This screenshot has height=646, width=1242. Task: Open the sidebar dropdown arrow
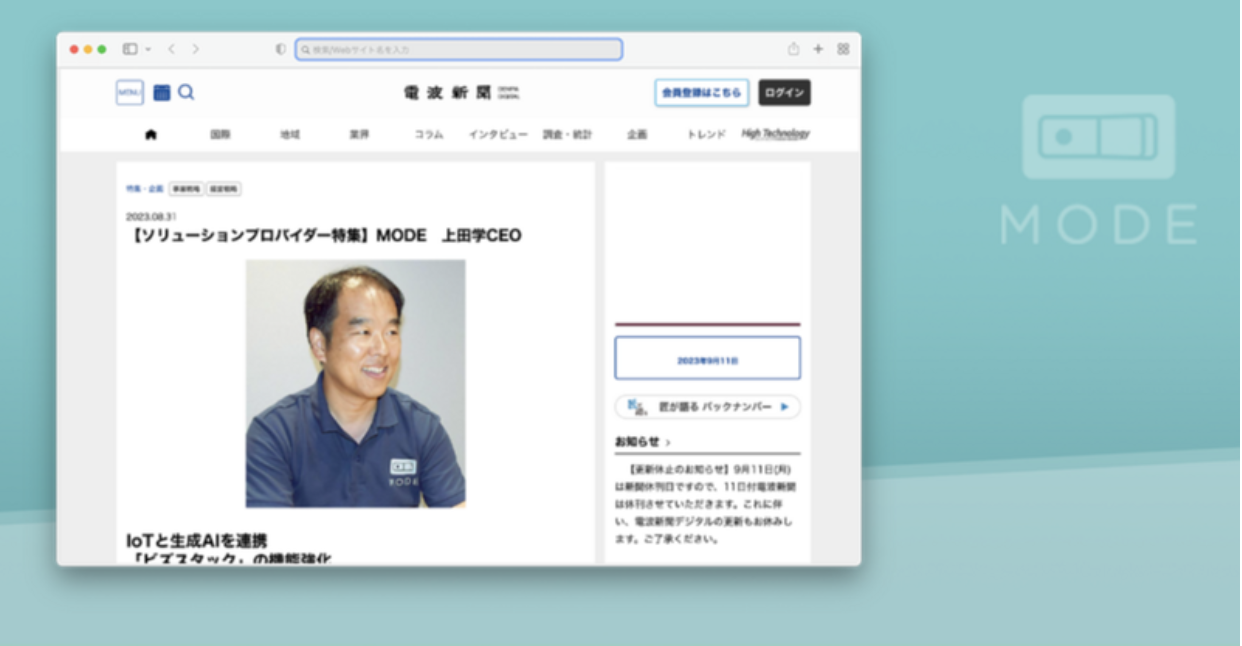(x=148, y=49)
